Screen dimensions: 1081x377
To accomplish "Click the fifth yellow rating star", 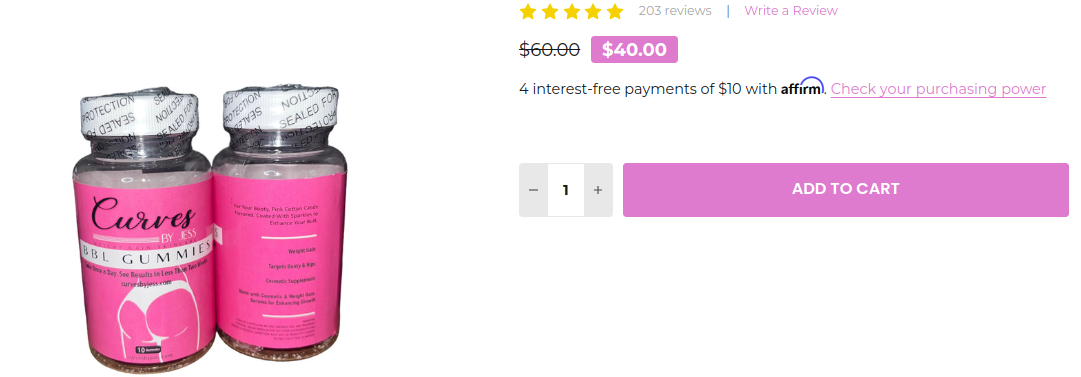I will 615,11.
